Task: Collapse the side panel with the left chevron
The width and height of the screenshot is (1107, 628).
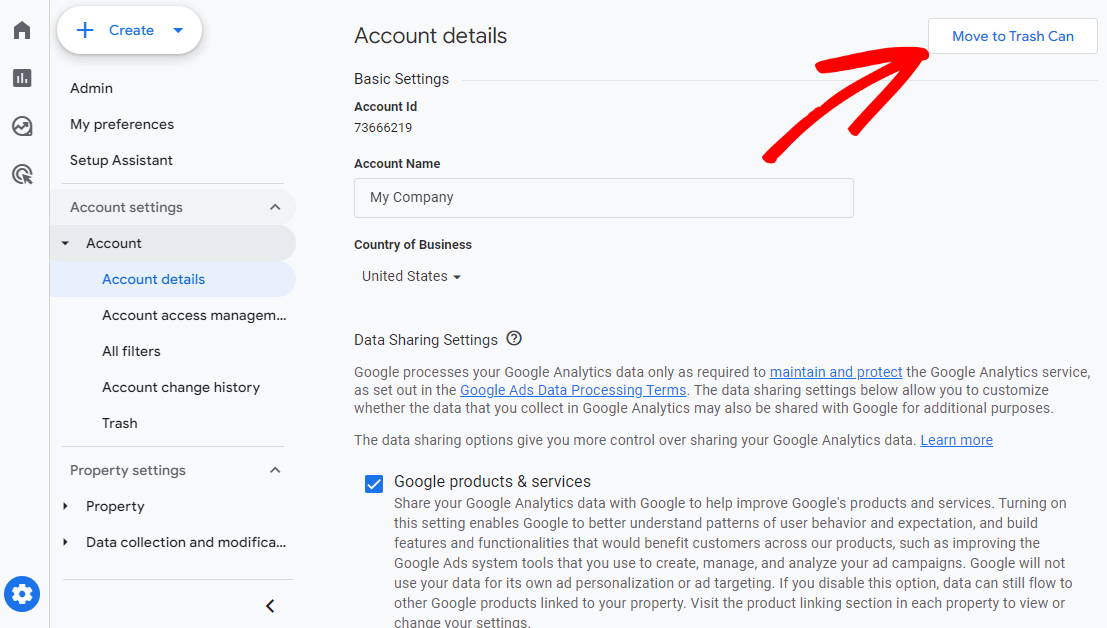Action: pyautogui.click(x=270, y=606)
